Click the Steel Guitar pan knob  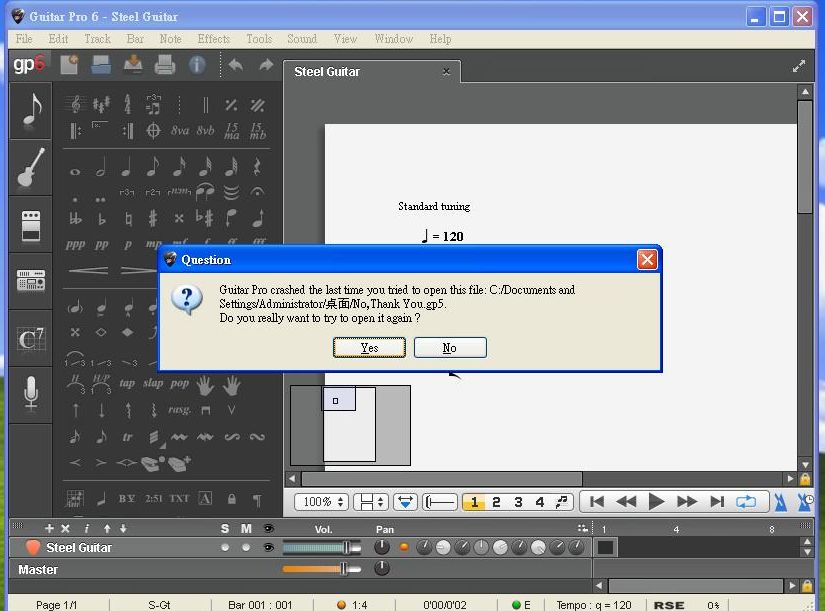[x=382, y=547]
